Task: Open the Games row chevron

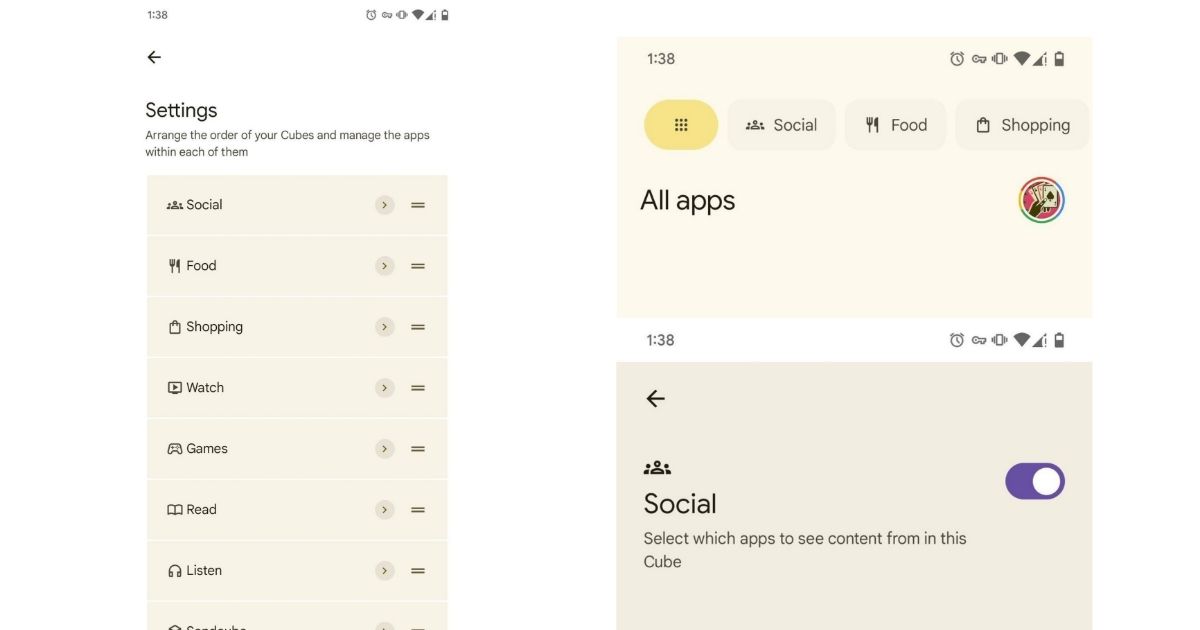Action: coord(385,449)
